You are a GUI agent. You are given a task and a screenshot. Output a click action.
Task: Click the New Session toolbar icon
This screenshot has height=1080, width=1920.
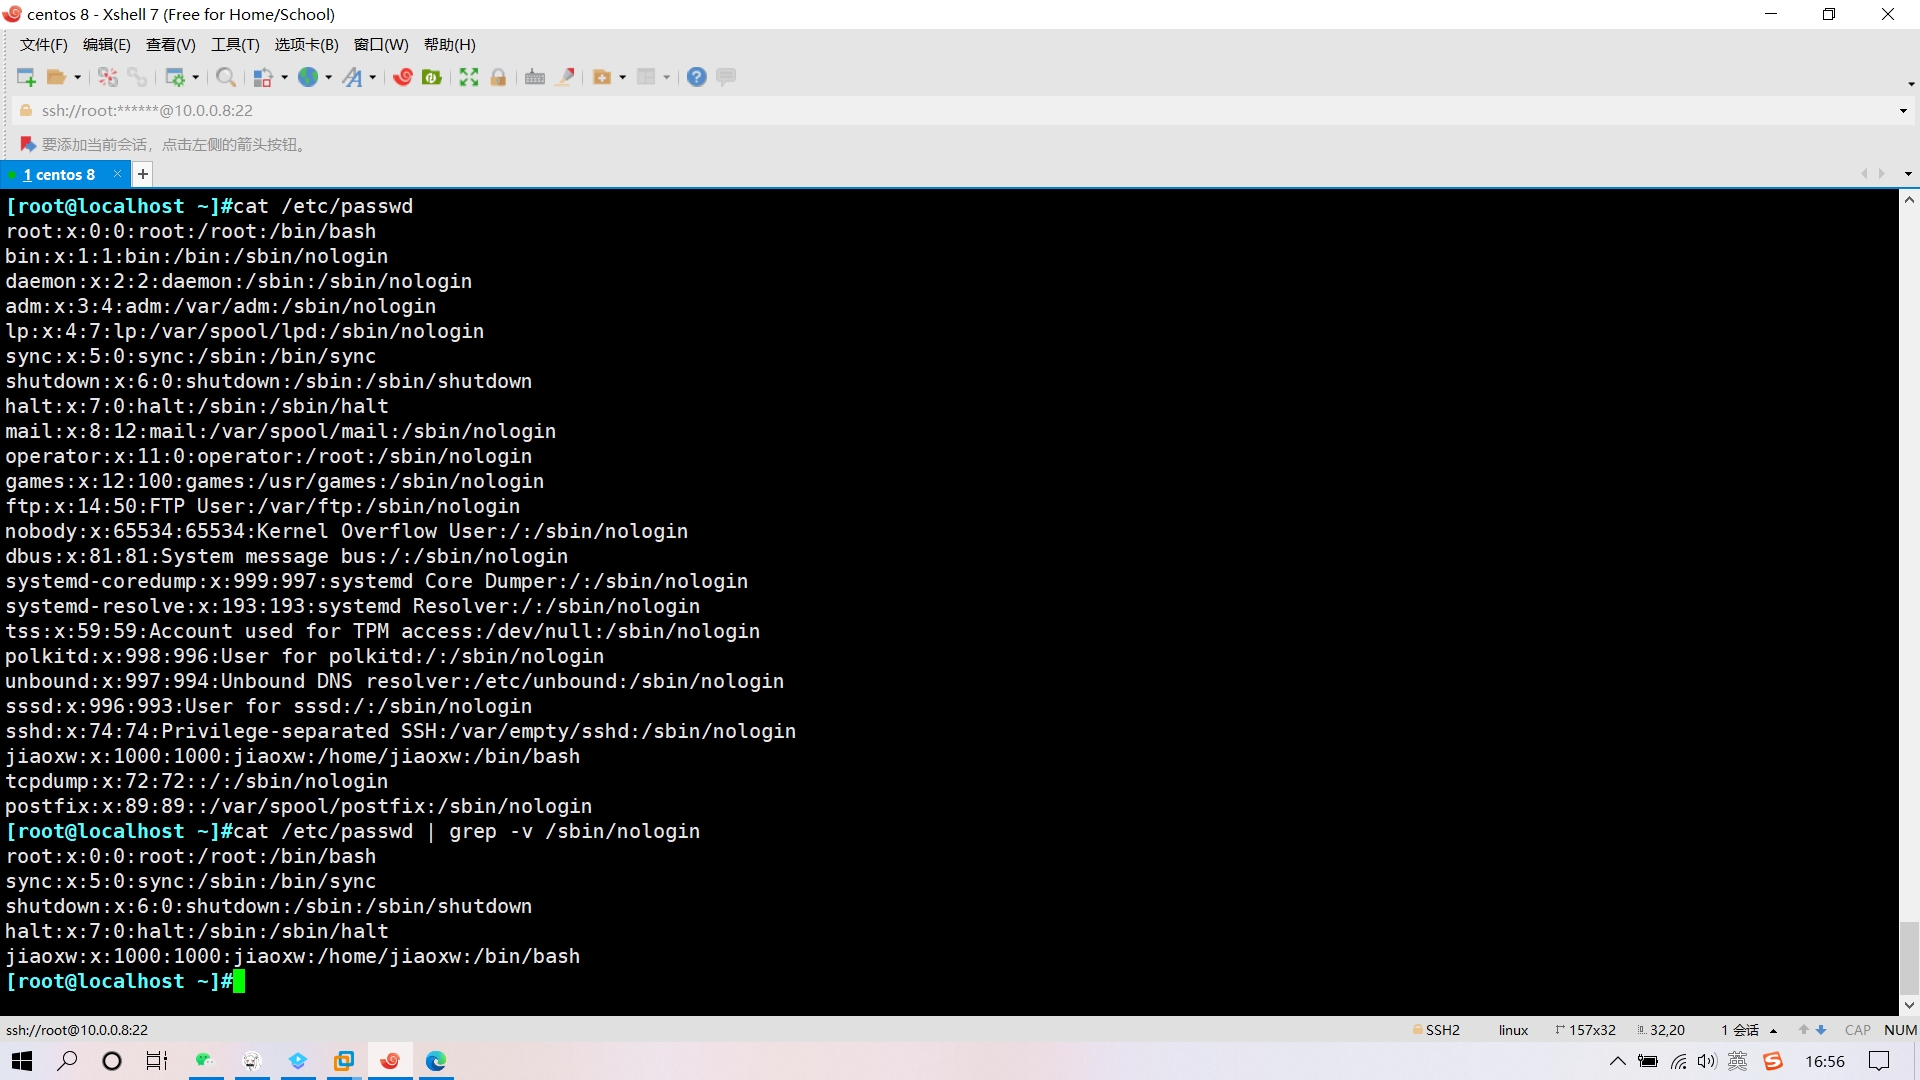pyautogui.click(x=26, y=77)
